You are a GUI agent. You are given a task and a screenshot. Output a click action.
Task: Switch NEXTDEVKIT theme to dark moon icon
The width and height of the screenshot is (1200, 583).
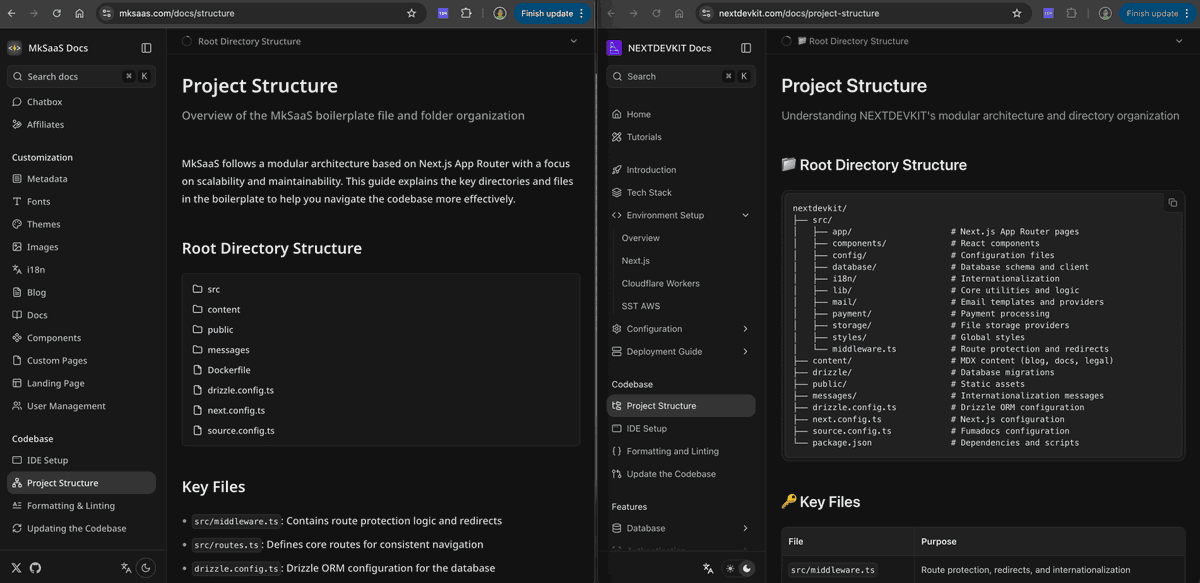click(x=746, y=568)
